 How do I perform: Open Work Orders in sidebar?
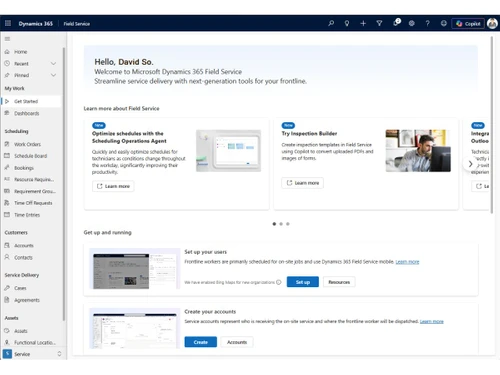click(31, 144)
